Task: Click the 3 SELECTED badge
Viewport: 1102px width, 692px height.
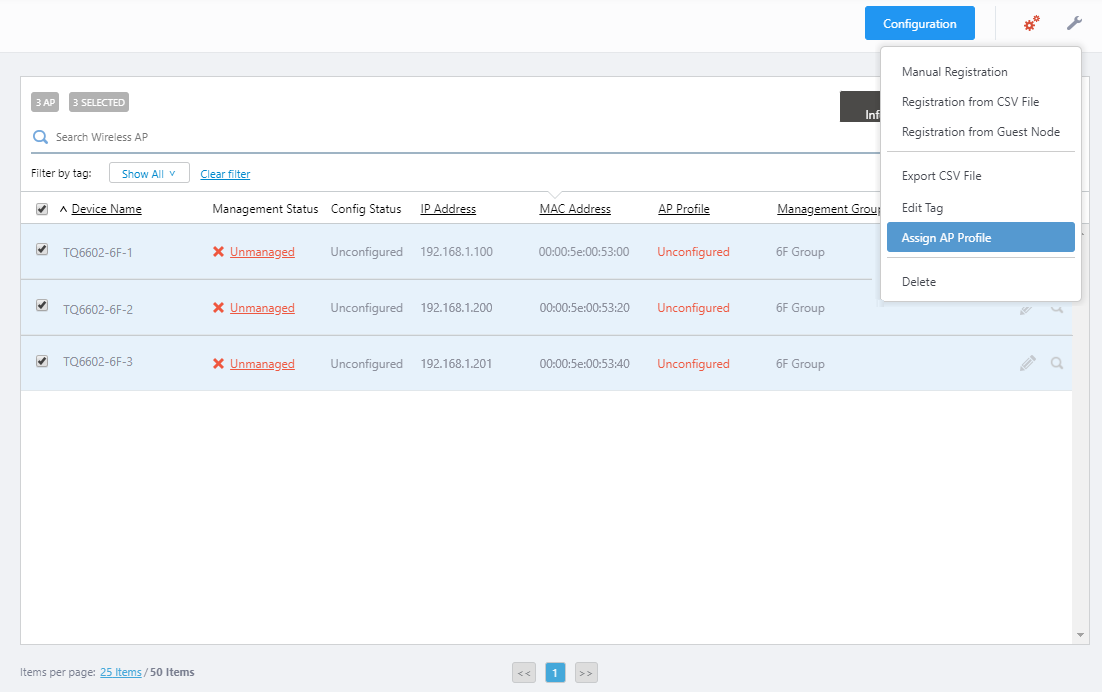Action: 99,103
